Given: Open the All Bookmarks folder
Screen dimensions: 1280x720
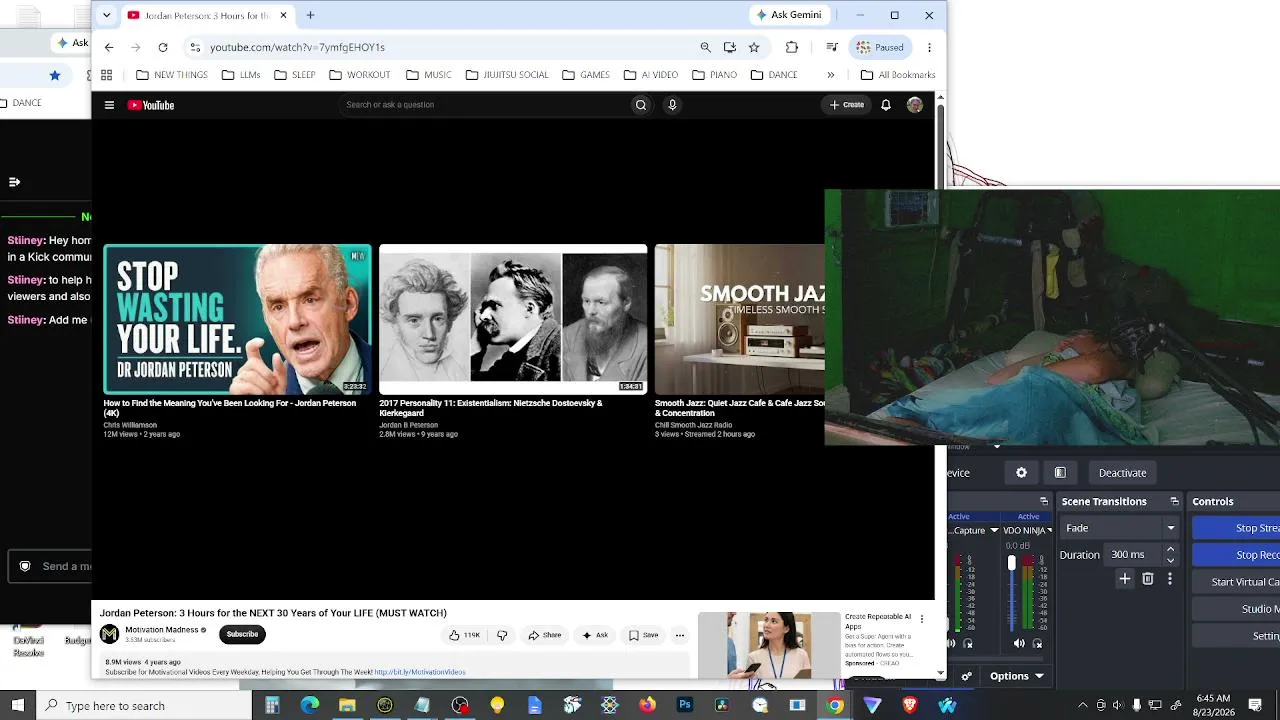Looking at the screenshot, I should click(x=898, y=75).
